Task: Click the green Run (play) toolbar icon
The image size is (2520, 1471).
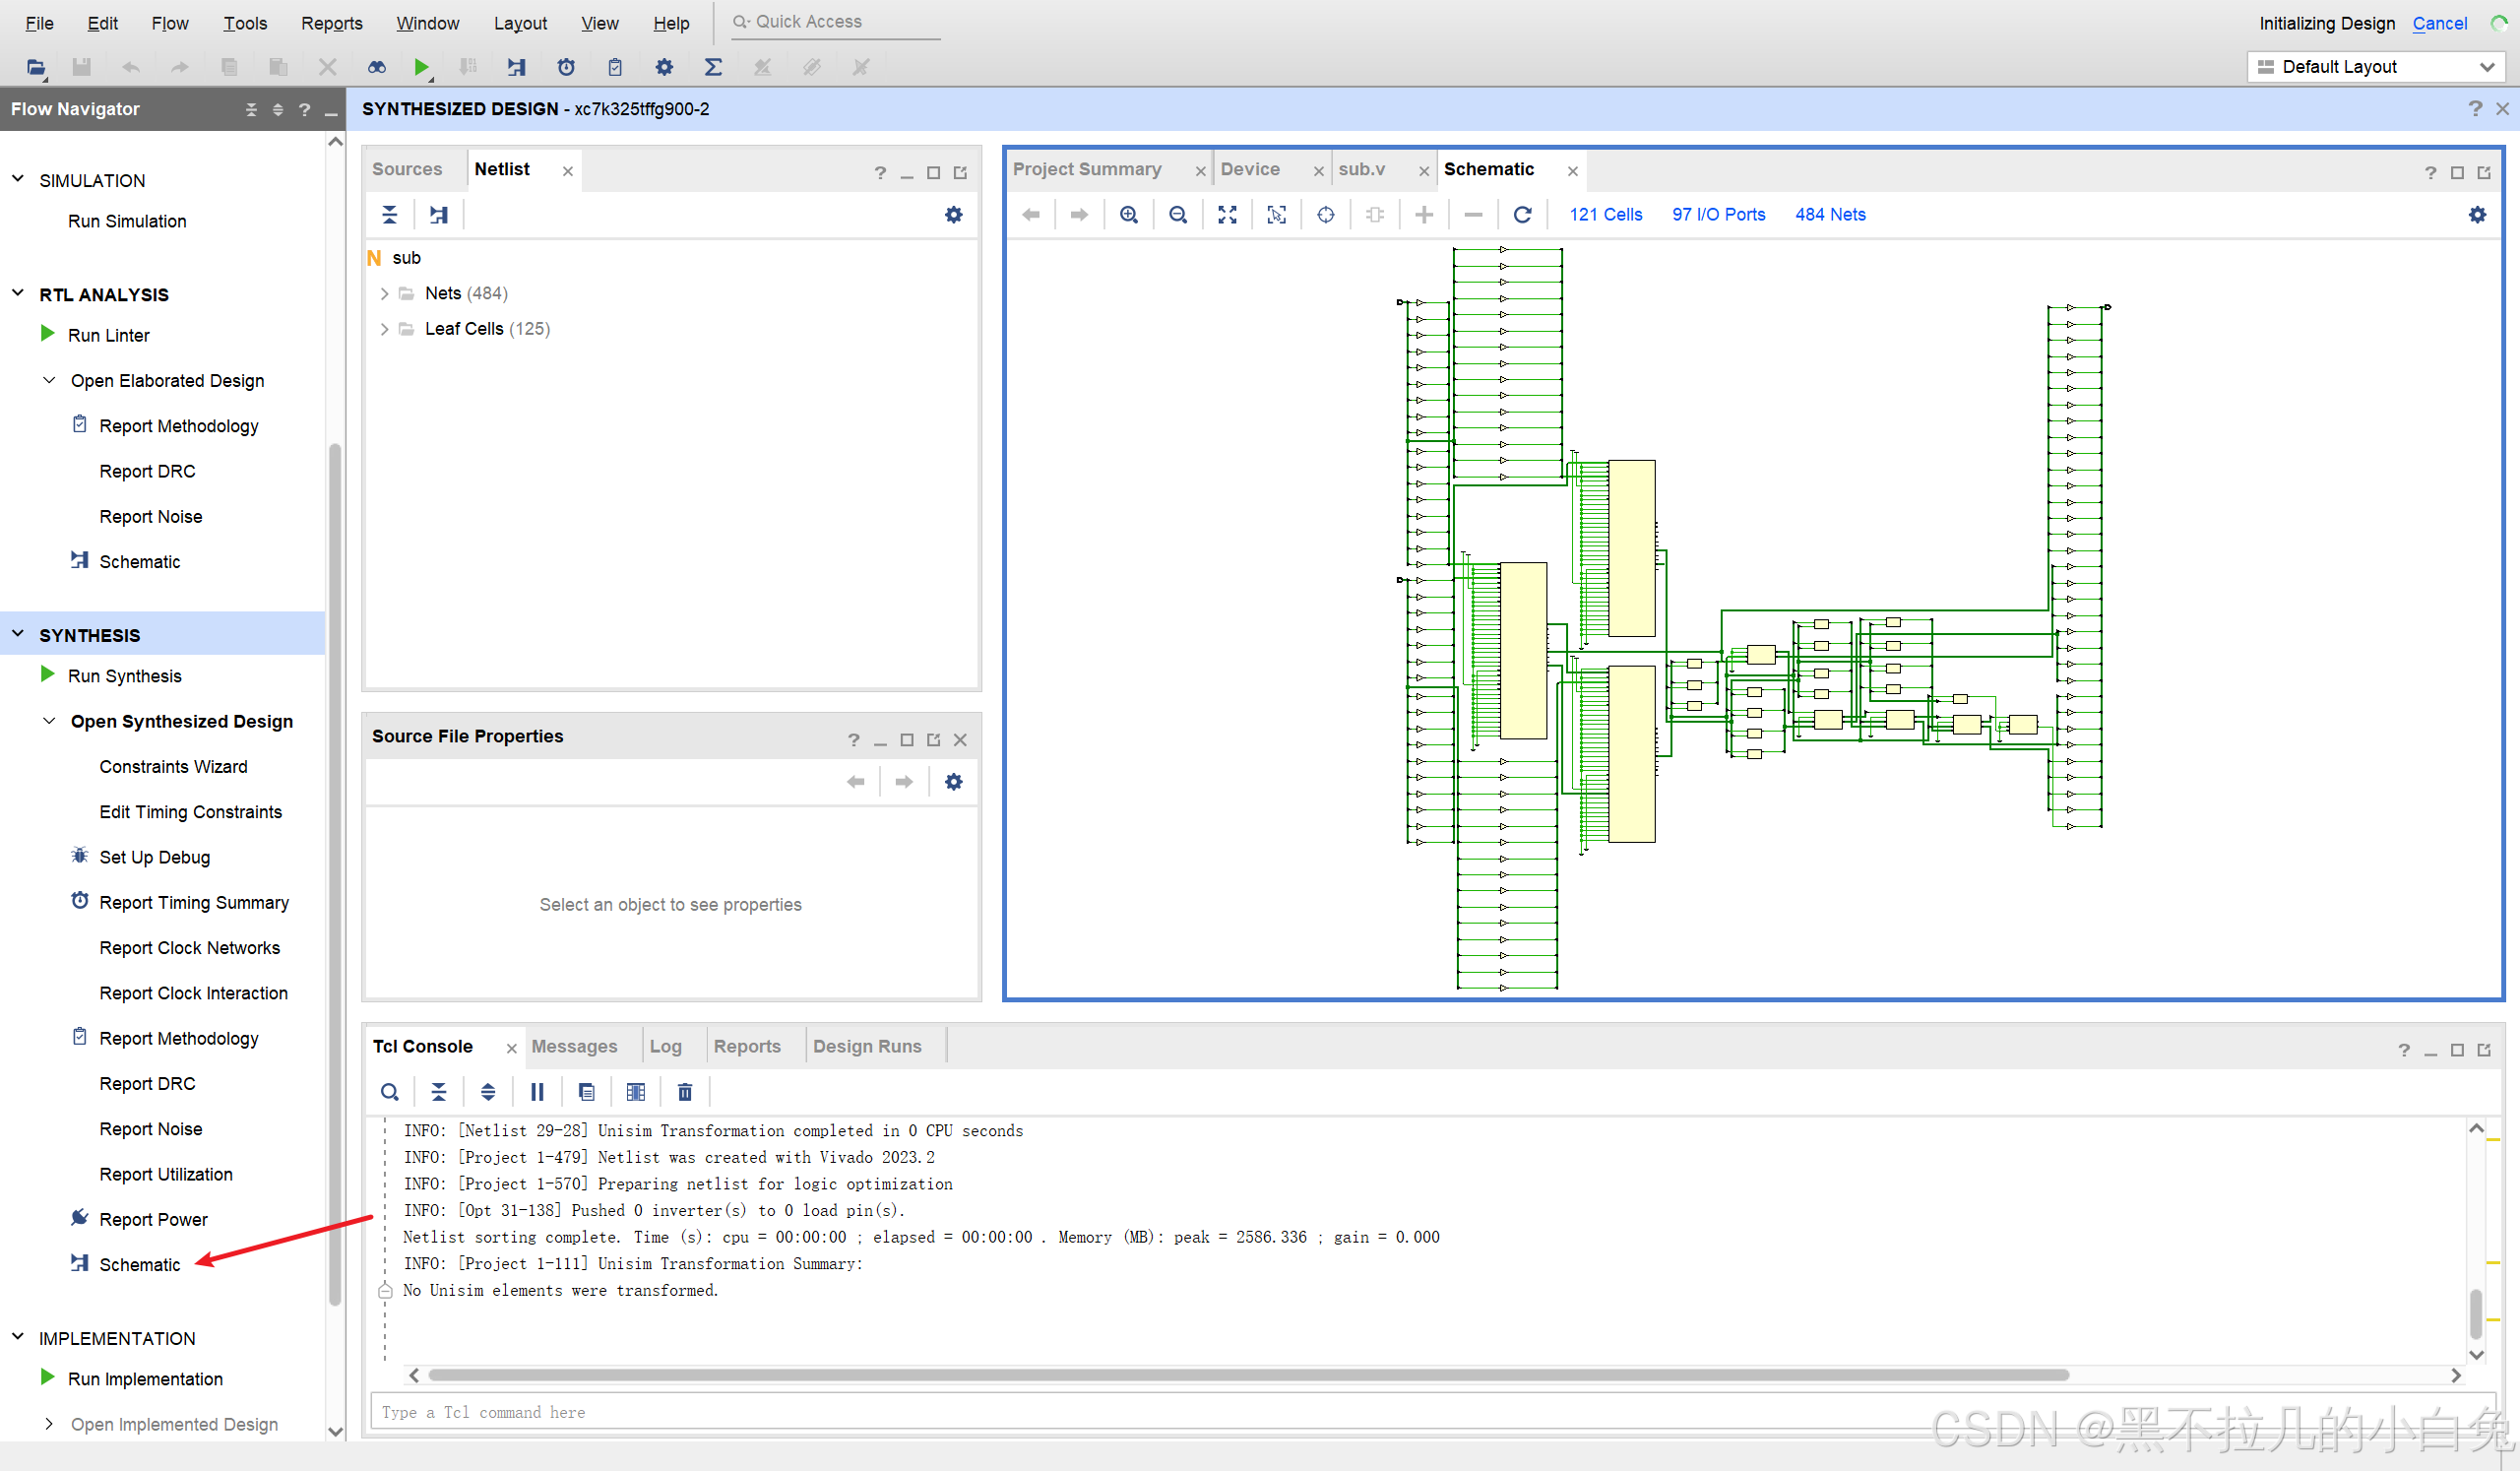Action: 420,67
